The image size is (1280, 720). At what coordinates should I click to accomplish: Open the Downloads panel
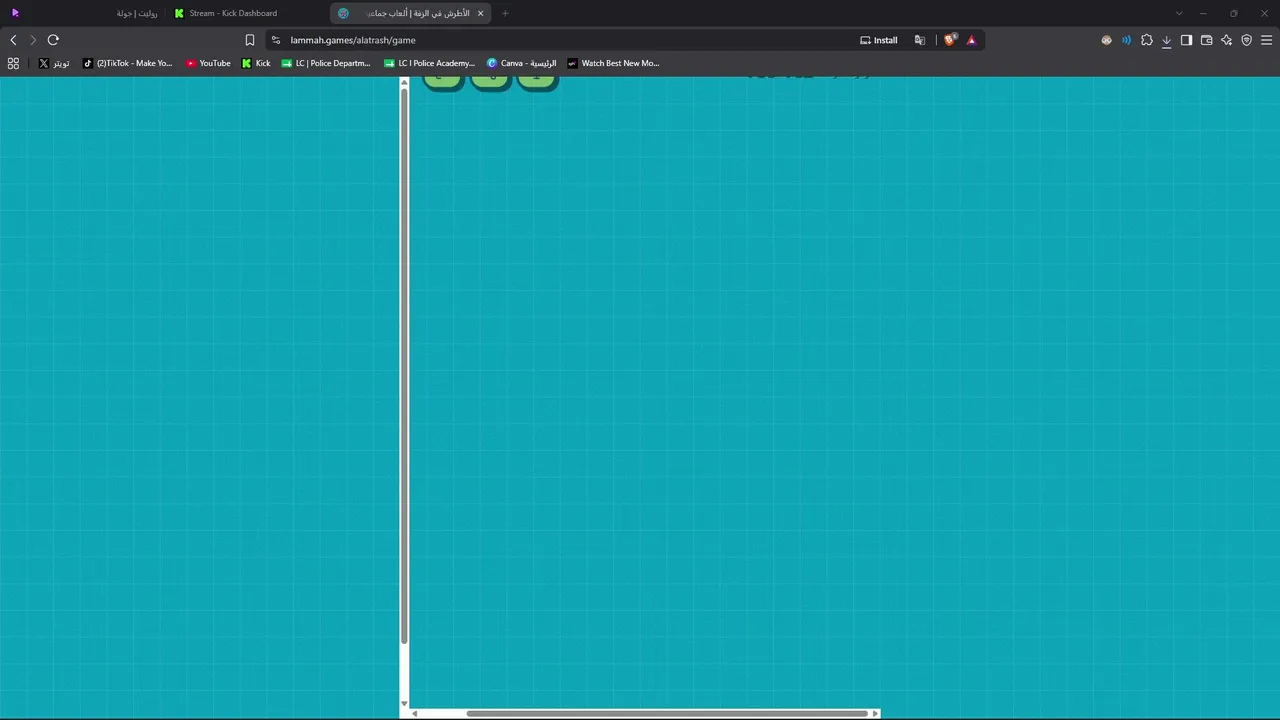pos(1166,40)
